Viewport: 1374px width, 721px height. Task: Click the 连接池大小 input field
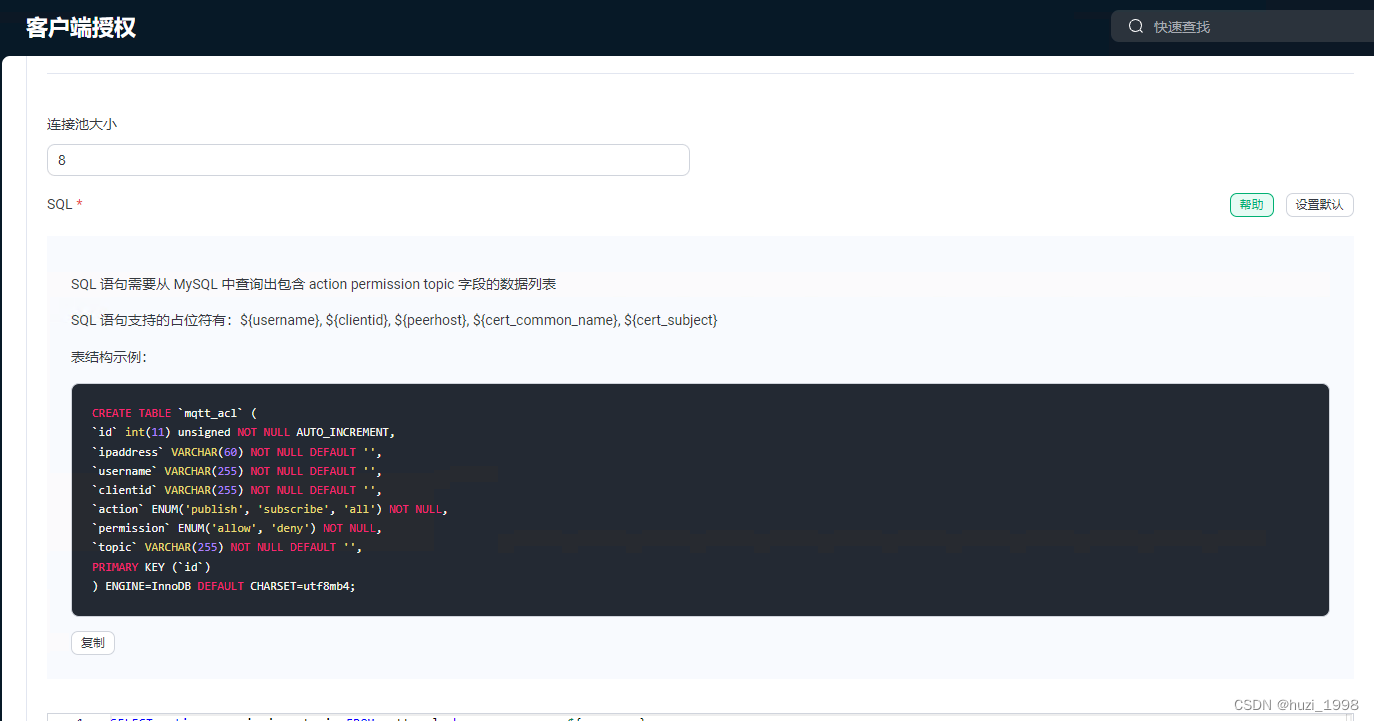[368, 160]
